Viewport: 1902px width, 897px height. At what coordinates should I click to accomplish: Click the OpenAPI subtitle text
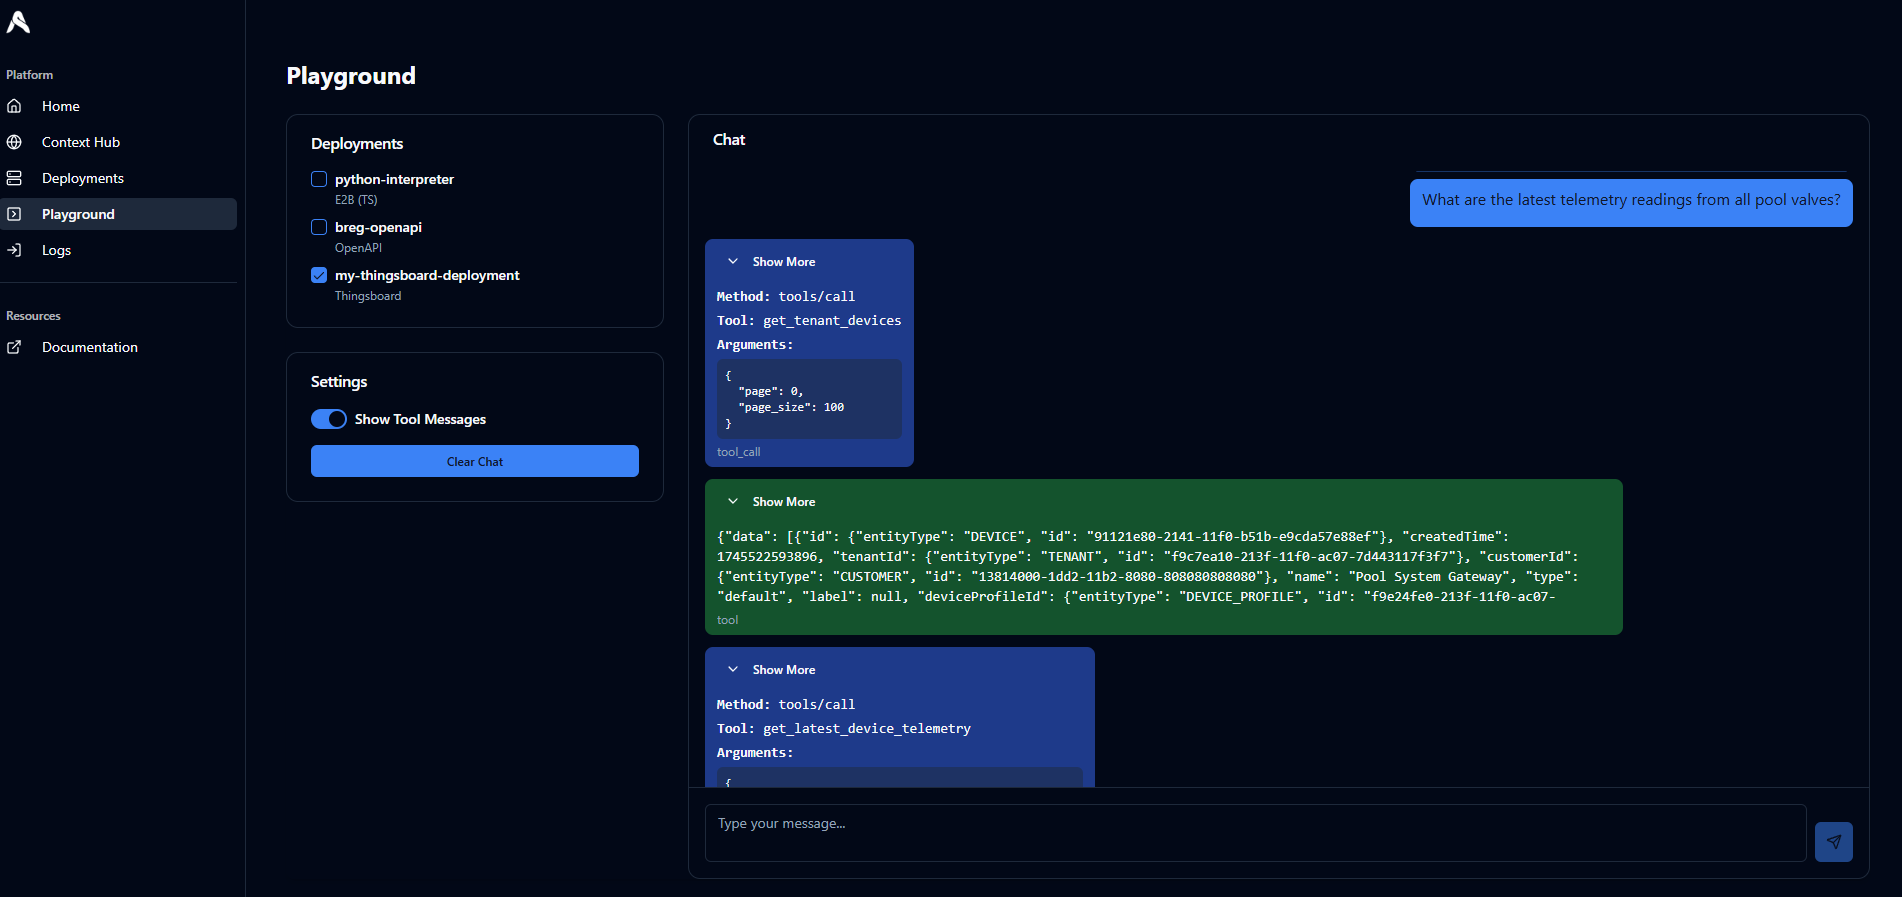tap(358, 248)
